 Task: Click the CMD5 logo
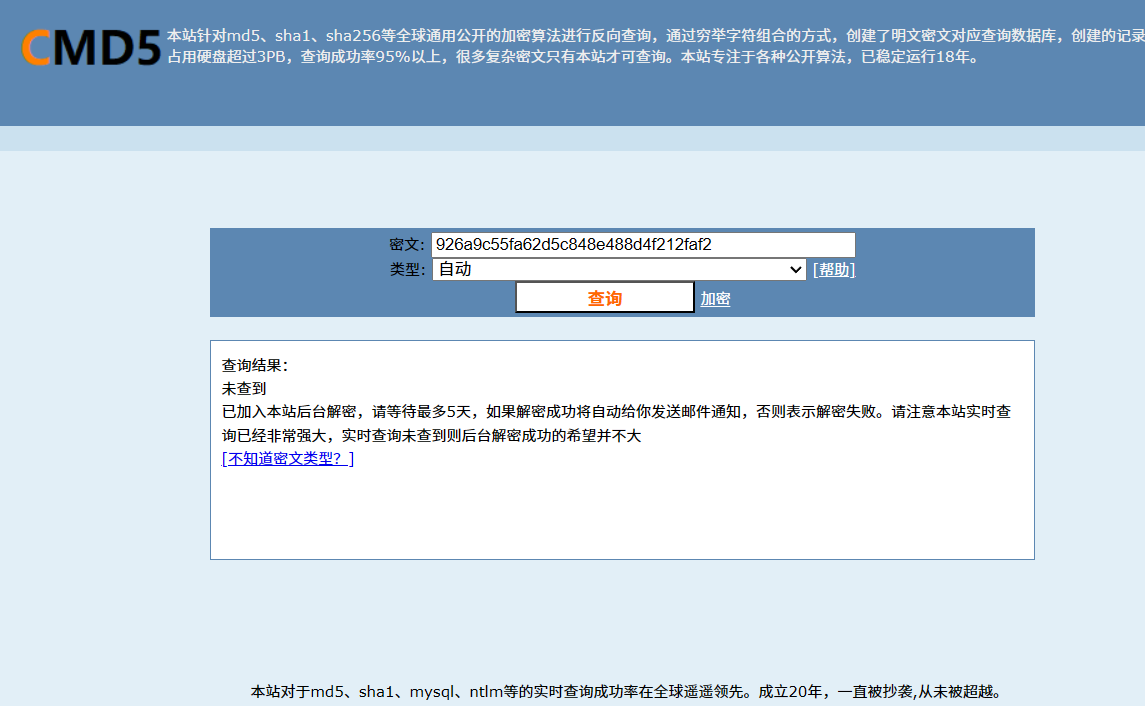[91, 47]
